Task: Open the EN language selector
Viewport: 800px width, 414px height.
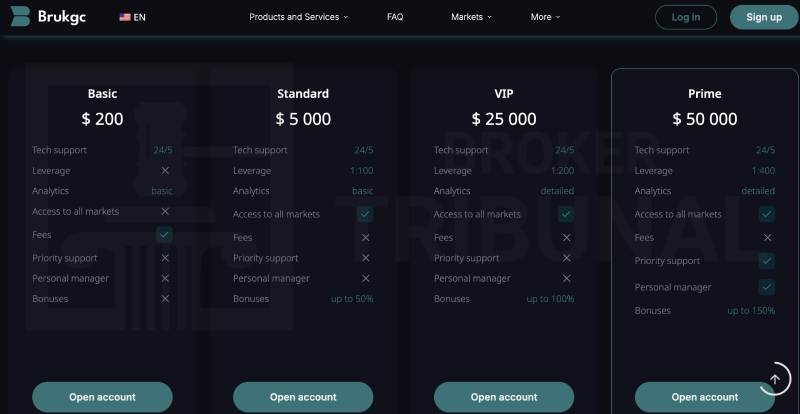Action: click(133, 17)
